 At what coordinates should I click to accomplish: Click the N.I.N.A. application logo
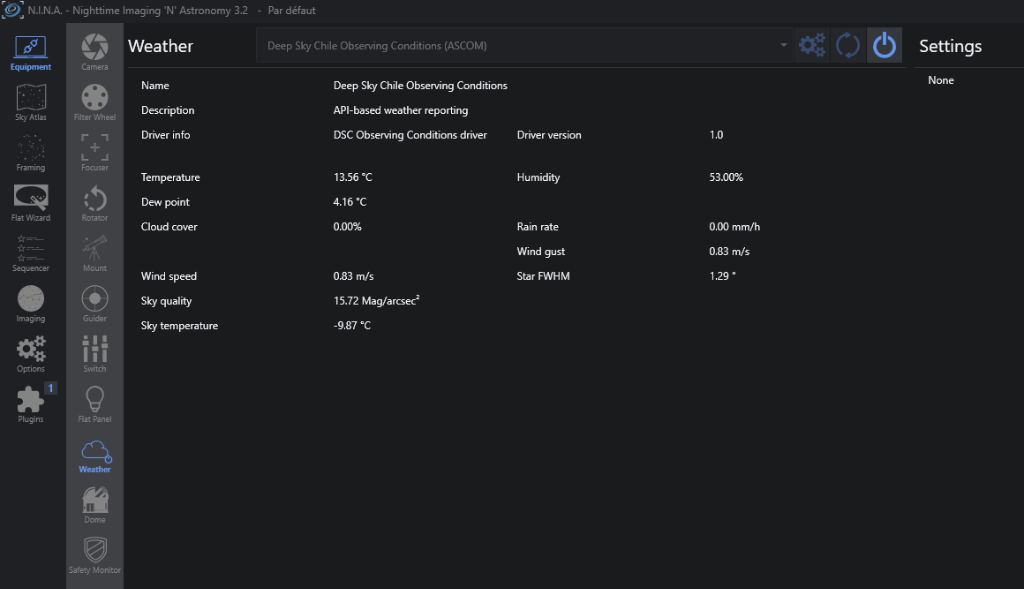[x=12, y=10]
